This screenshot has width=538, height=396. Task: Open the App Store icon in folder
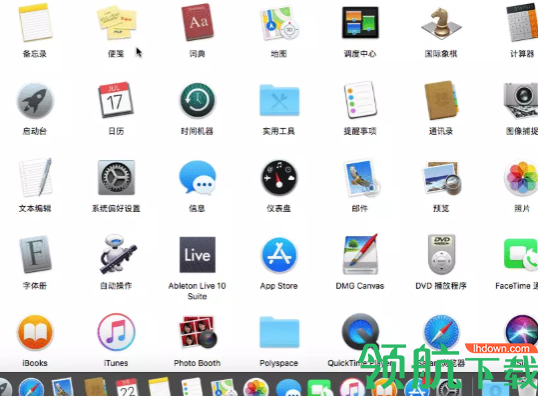[x=279, y=255]
